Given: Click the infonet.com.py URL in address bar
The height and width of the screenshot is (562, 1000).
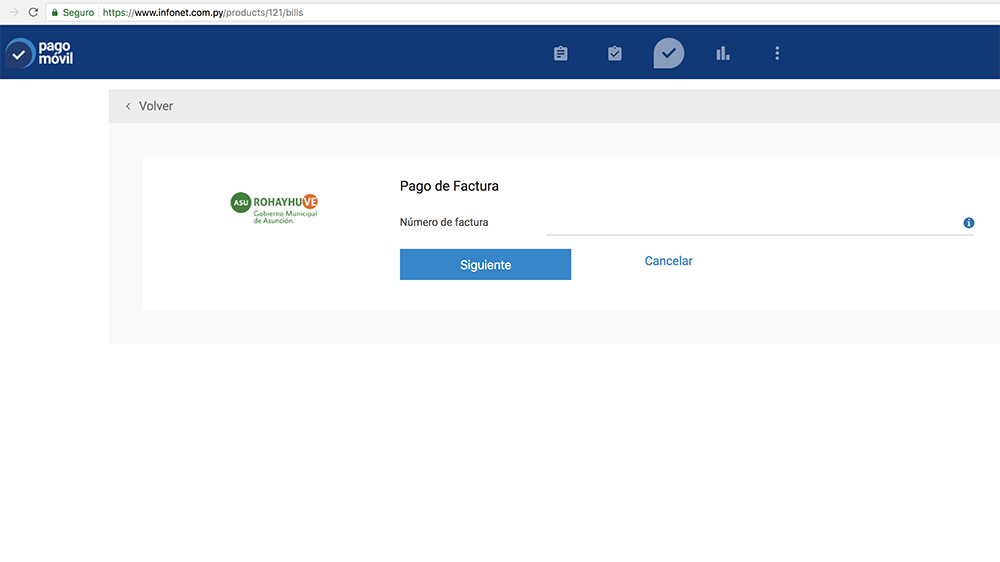Looking at the screenshot, I should pyautogui.click(x=202, y=12).
